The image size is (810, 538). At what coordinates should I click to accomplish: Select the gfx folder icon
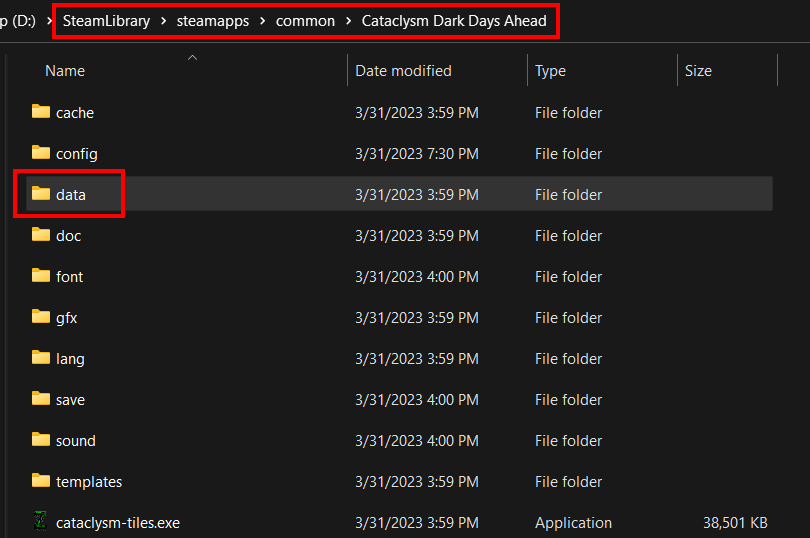[41, 317]
